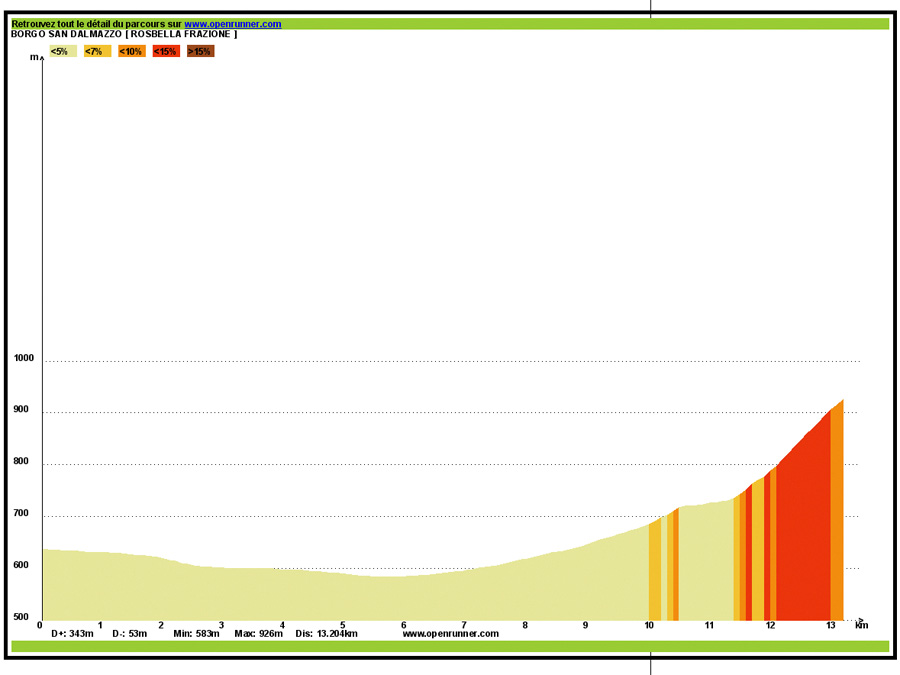
Task: Click the 600 altitude axis label
Action: point(21,565)
